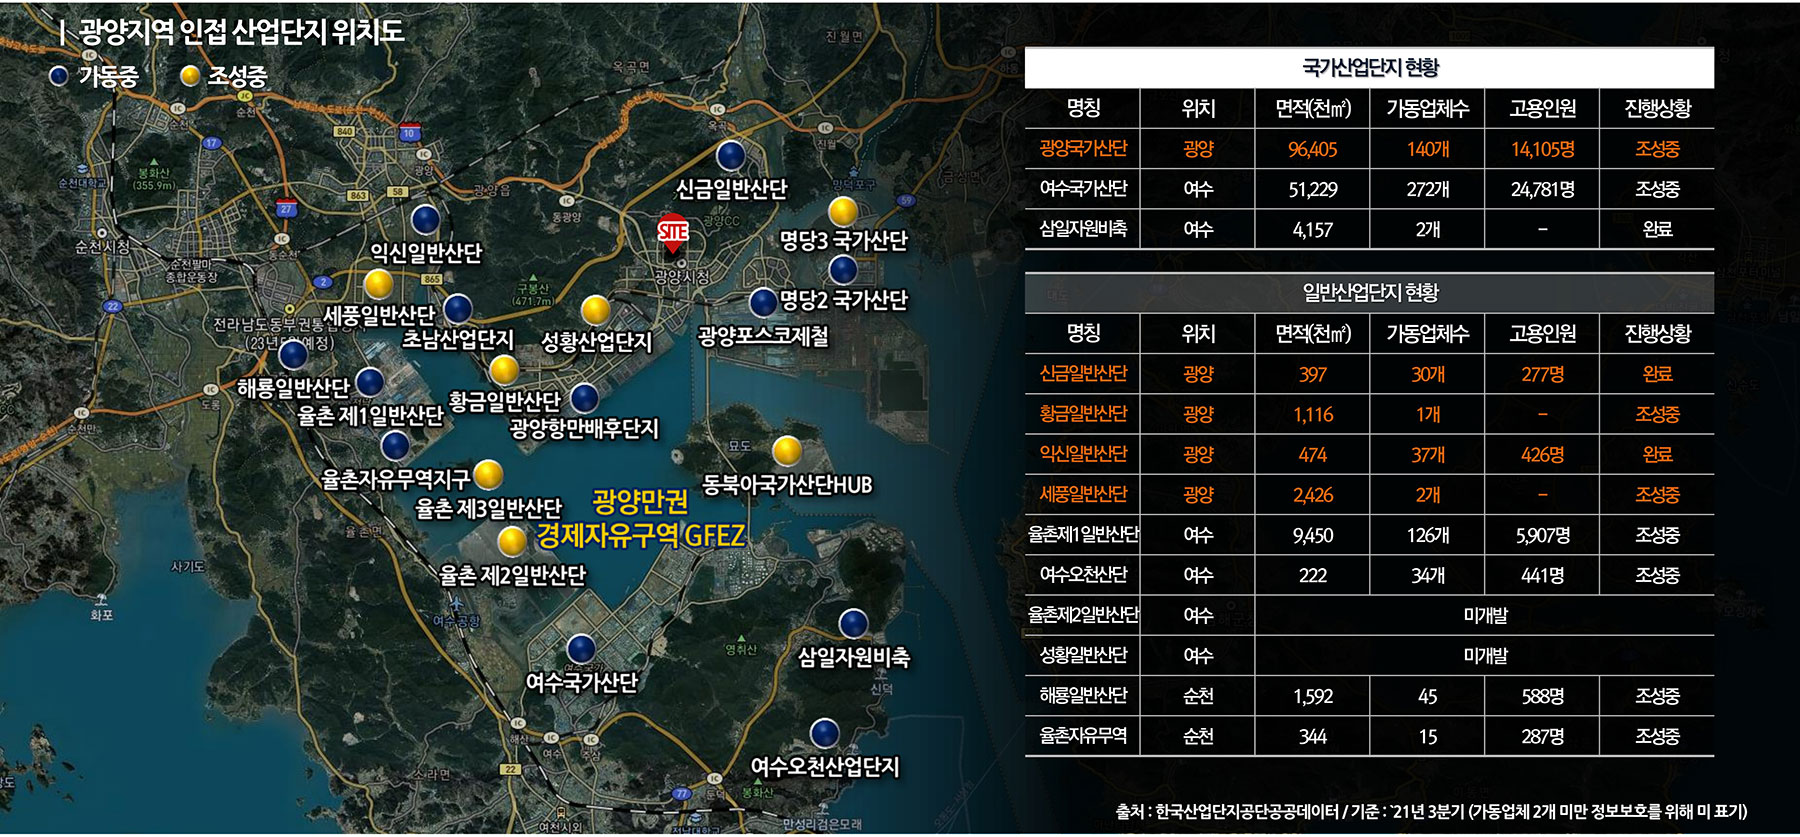
Task: Click area value 1,116 in 황금일반산단 row
Action: [1313, 415]
